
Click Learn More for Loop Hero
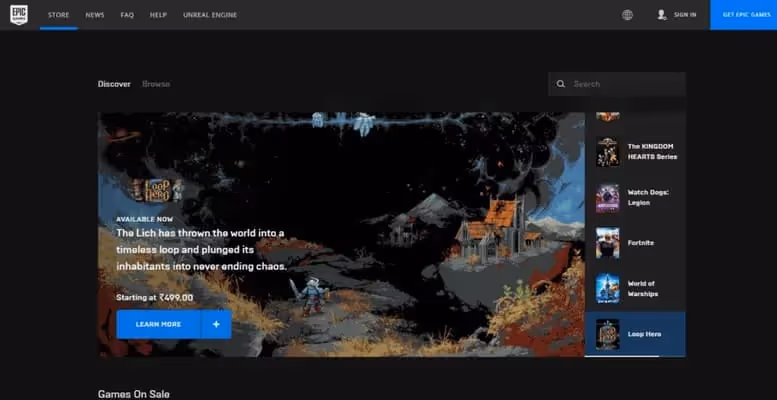coord(159,324)
